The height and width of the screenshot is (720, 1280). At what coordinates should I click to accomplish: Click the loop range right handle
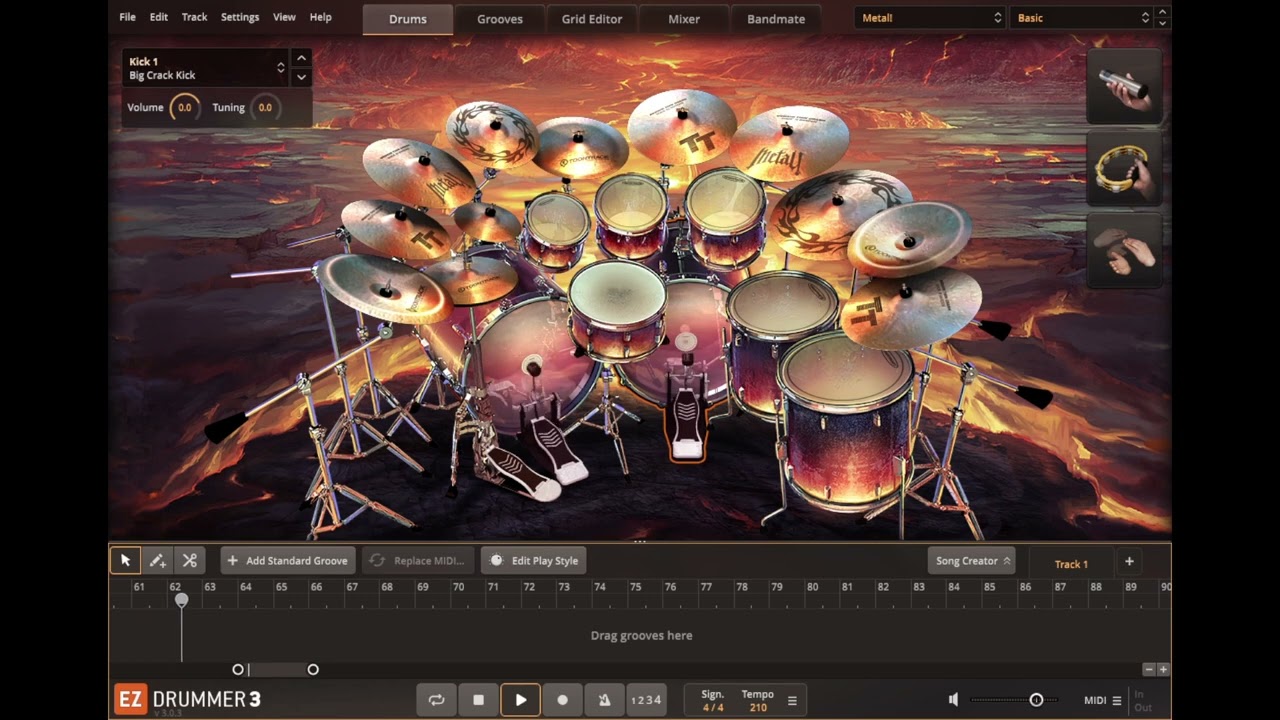pyautogui.click(x=313, y=670)
